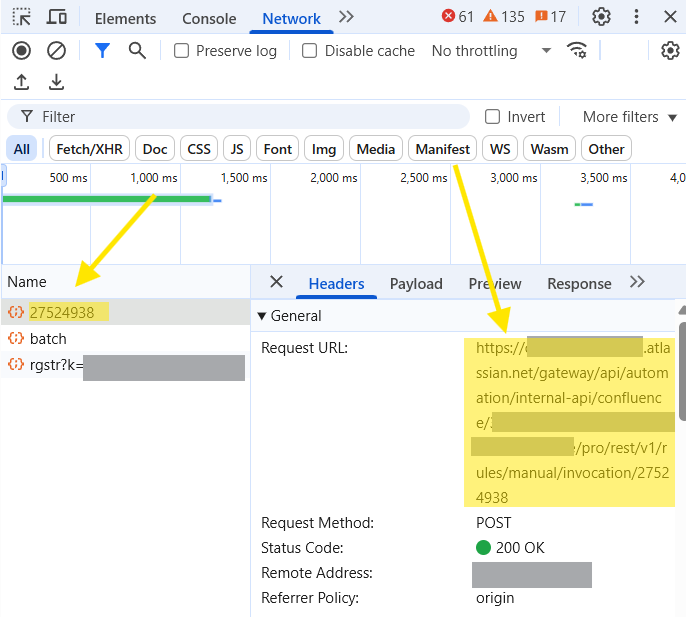The width and height of the screenshot is (686, 617).
Task: Switch to the Console tab
Action: (x=209, y=18)
